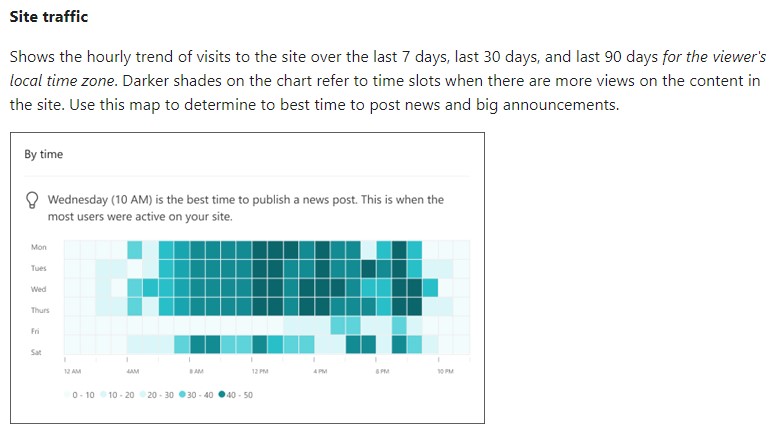
Task: Click the By time chart title
Action: pos(44,155)
